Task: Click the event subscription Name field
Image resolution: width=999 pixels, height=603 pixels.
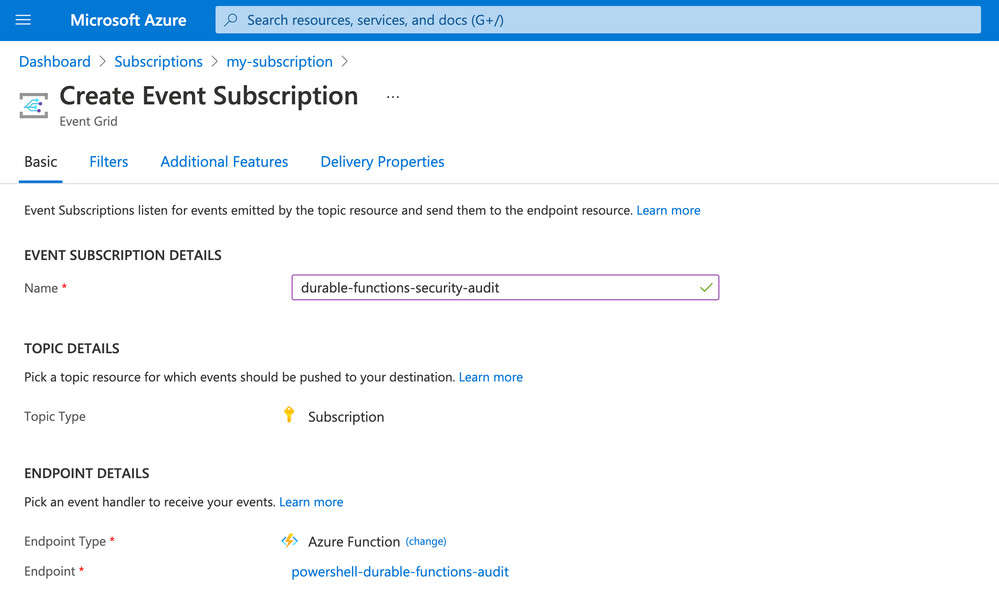Action: pos(505,287)
